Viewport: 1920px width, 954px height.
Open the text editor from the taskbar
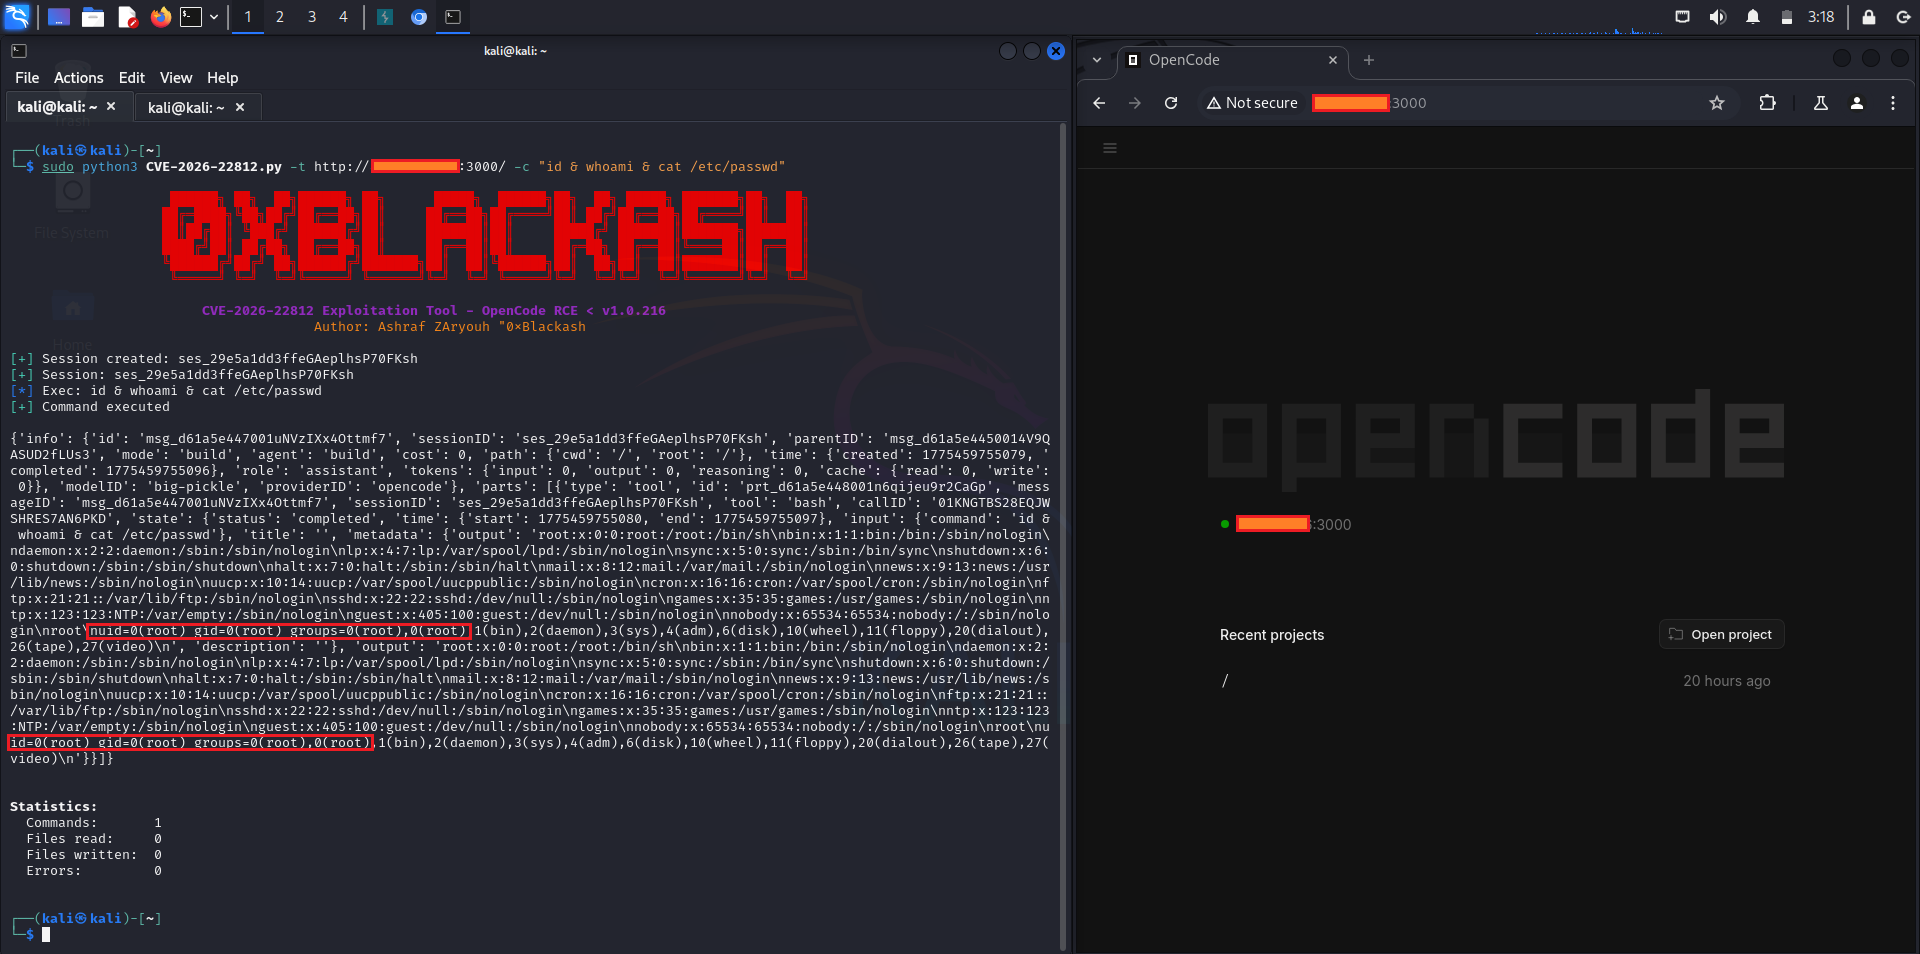[126, 17]
